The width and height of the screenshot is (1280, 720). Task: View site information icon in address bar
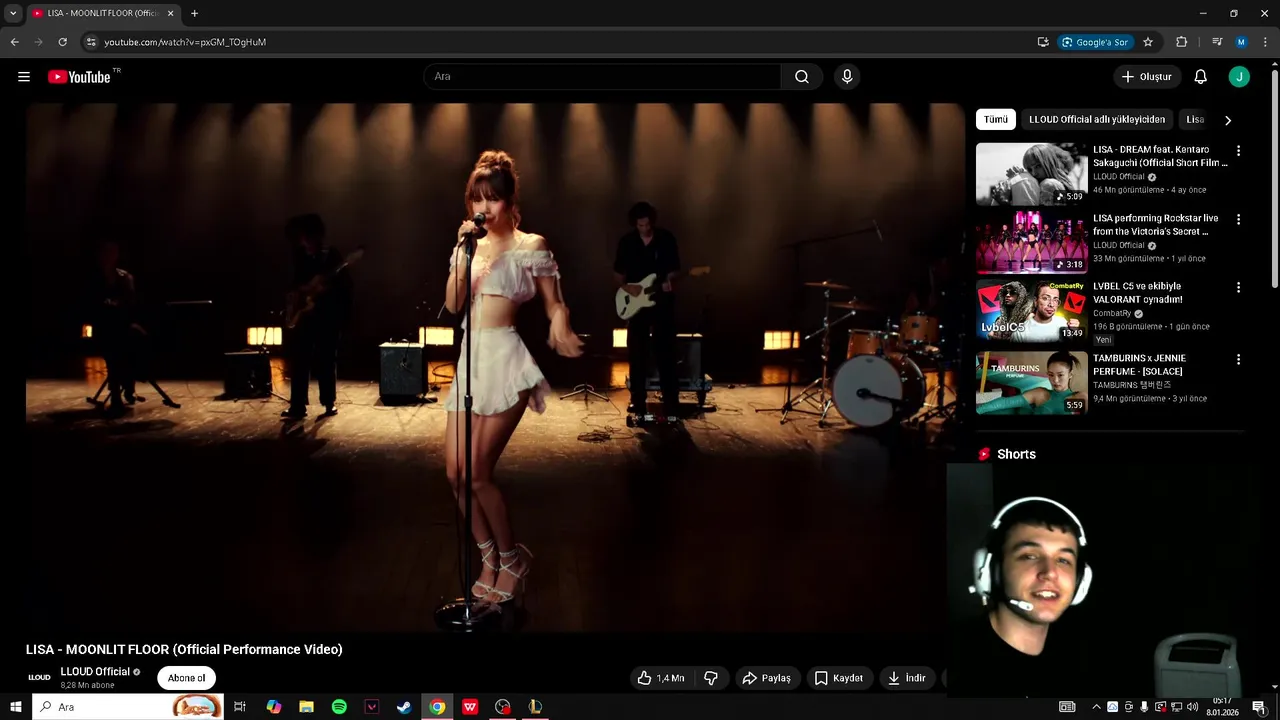[91, 42]
